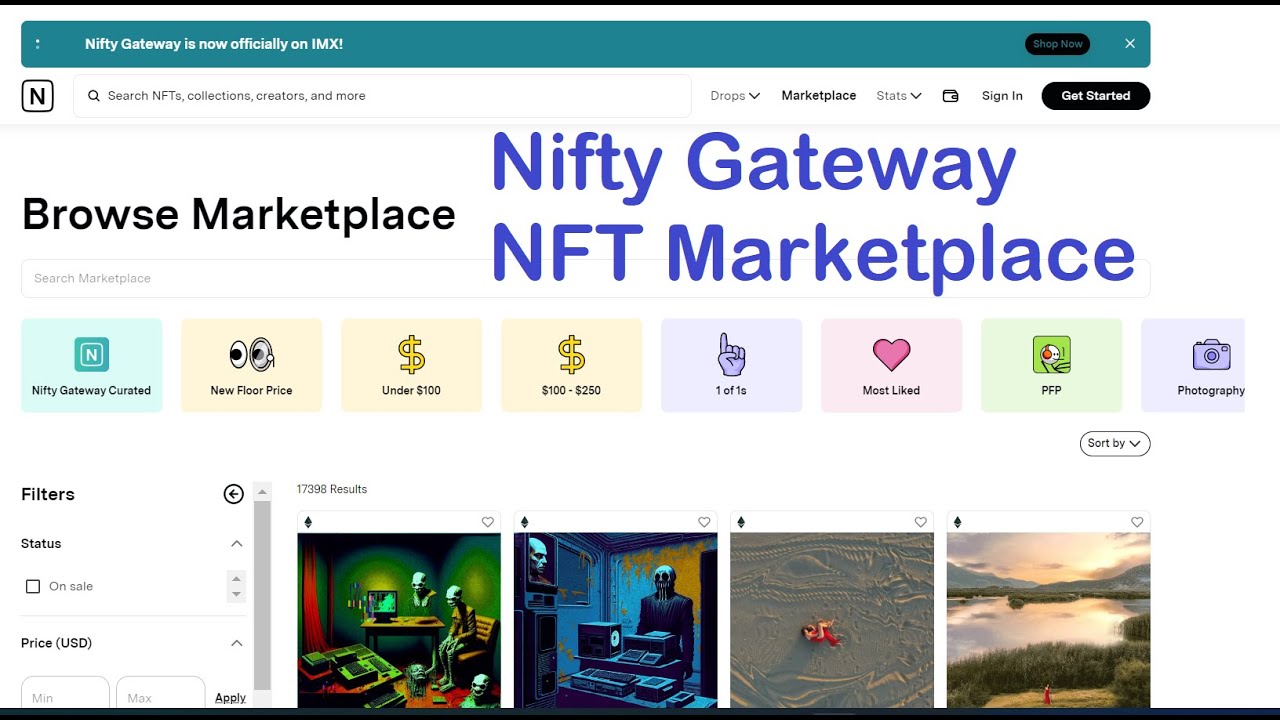Select the New Floor Price category
Image resolution: width=1280 pixels, height=720 pixels.
[x=251, y=365]
